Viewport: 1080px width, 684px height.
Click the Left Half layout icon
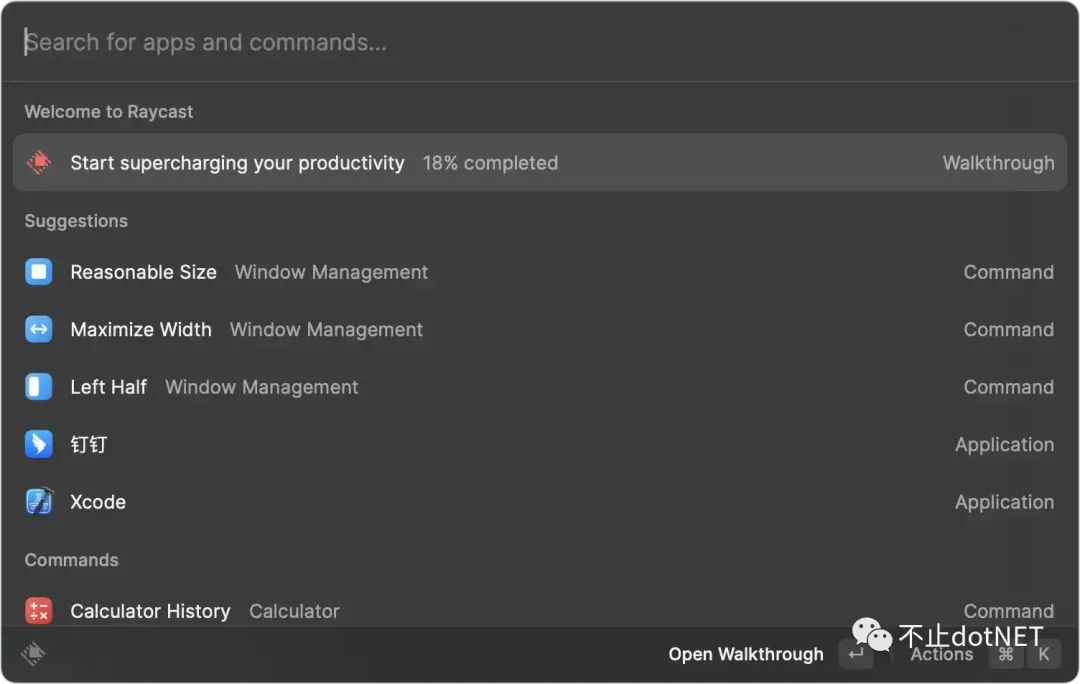[39, 387]
